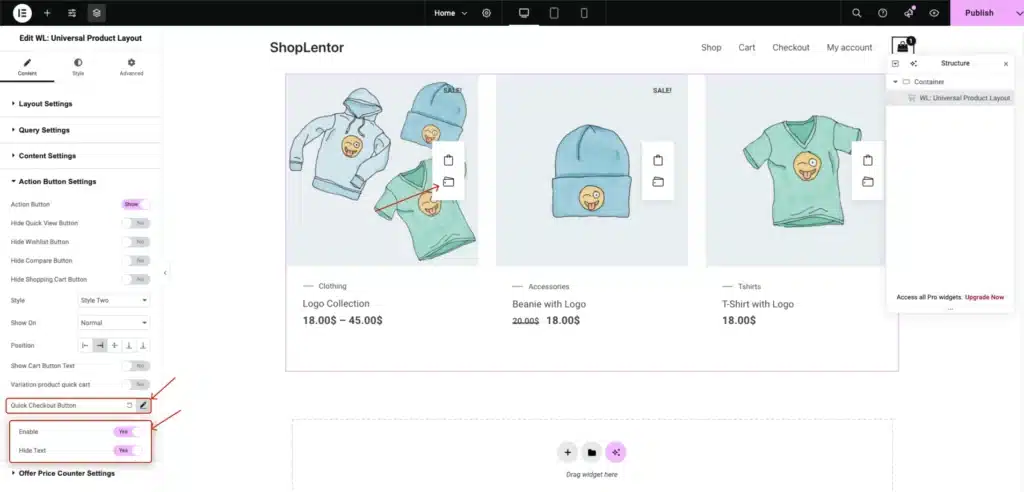Viewport: 1024px width, 492px height.
Task: Switch to the Content tab
Action: (x=27, y=67)
